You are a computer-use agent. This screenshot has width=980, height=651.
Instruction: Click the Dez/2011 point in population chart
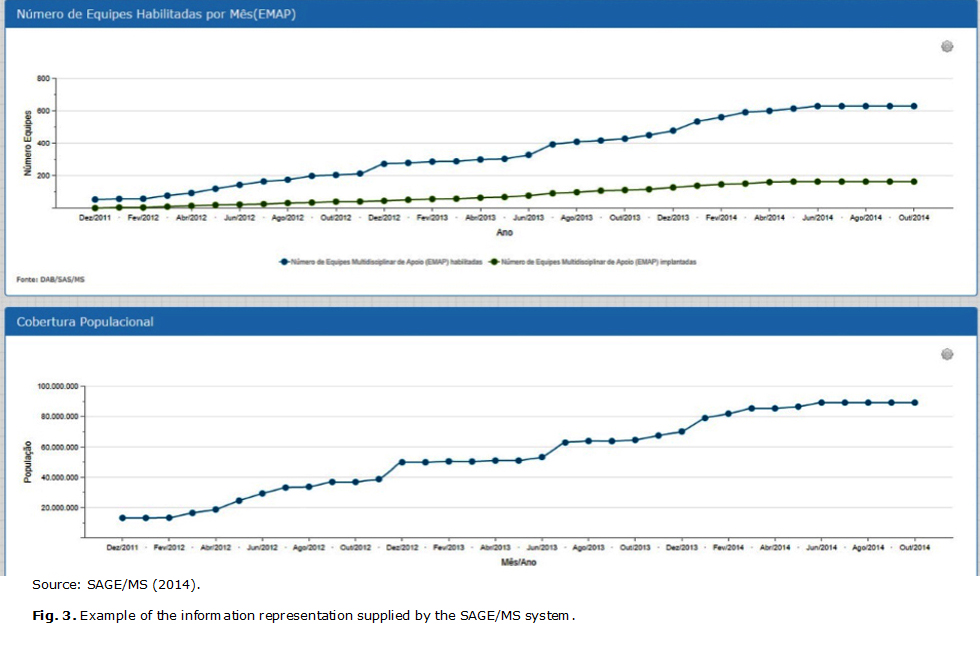pyautogui.click(x=122, y=518)
